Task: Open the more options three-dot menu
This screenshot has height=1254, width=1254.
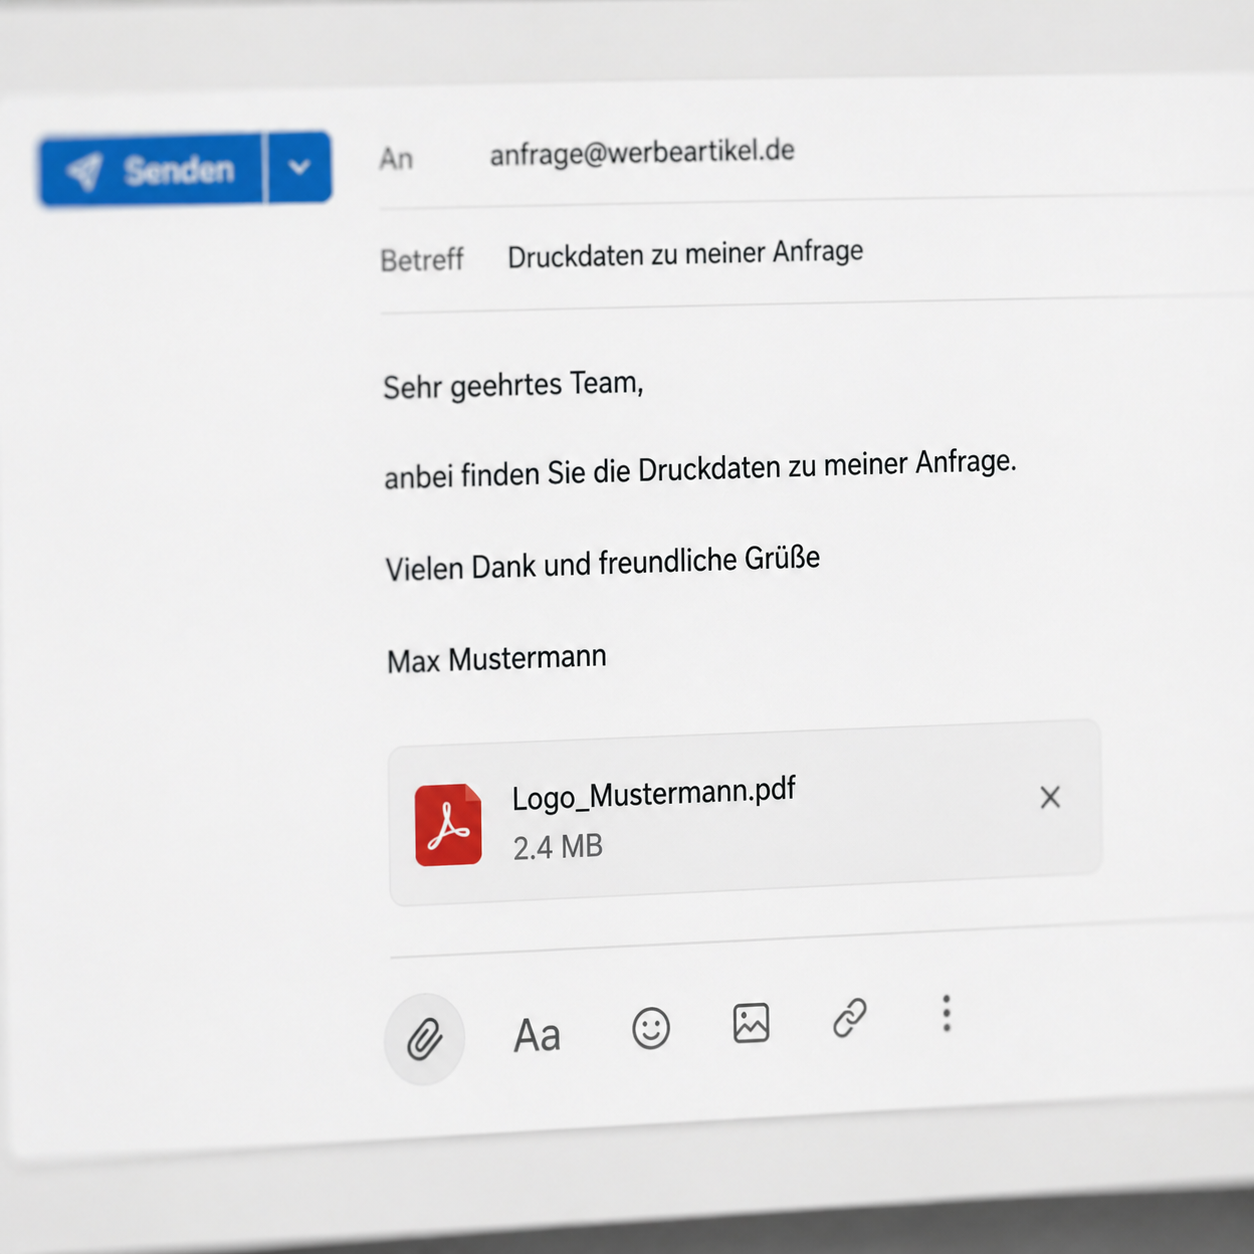Action: click(946, 1013)
